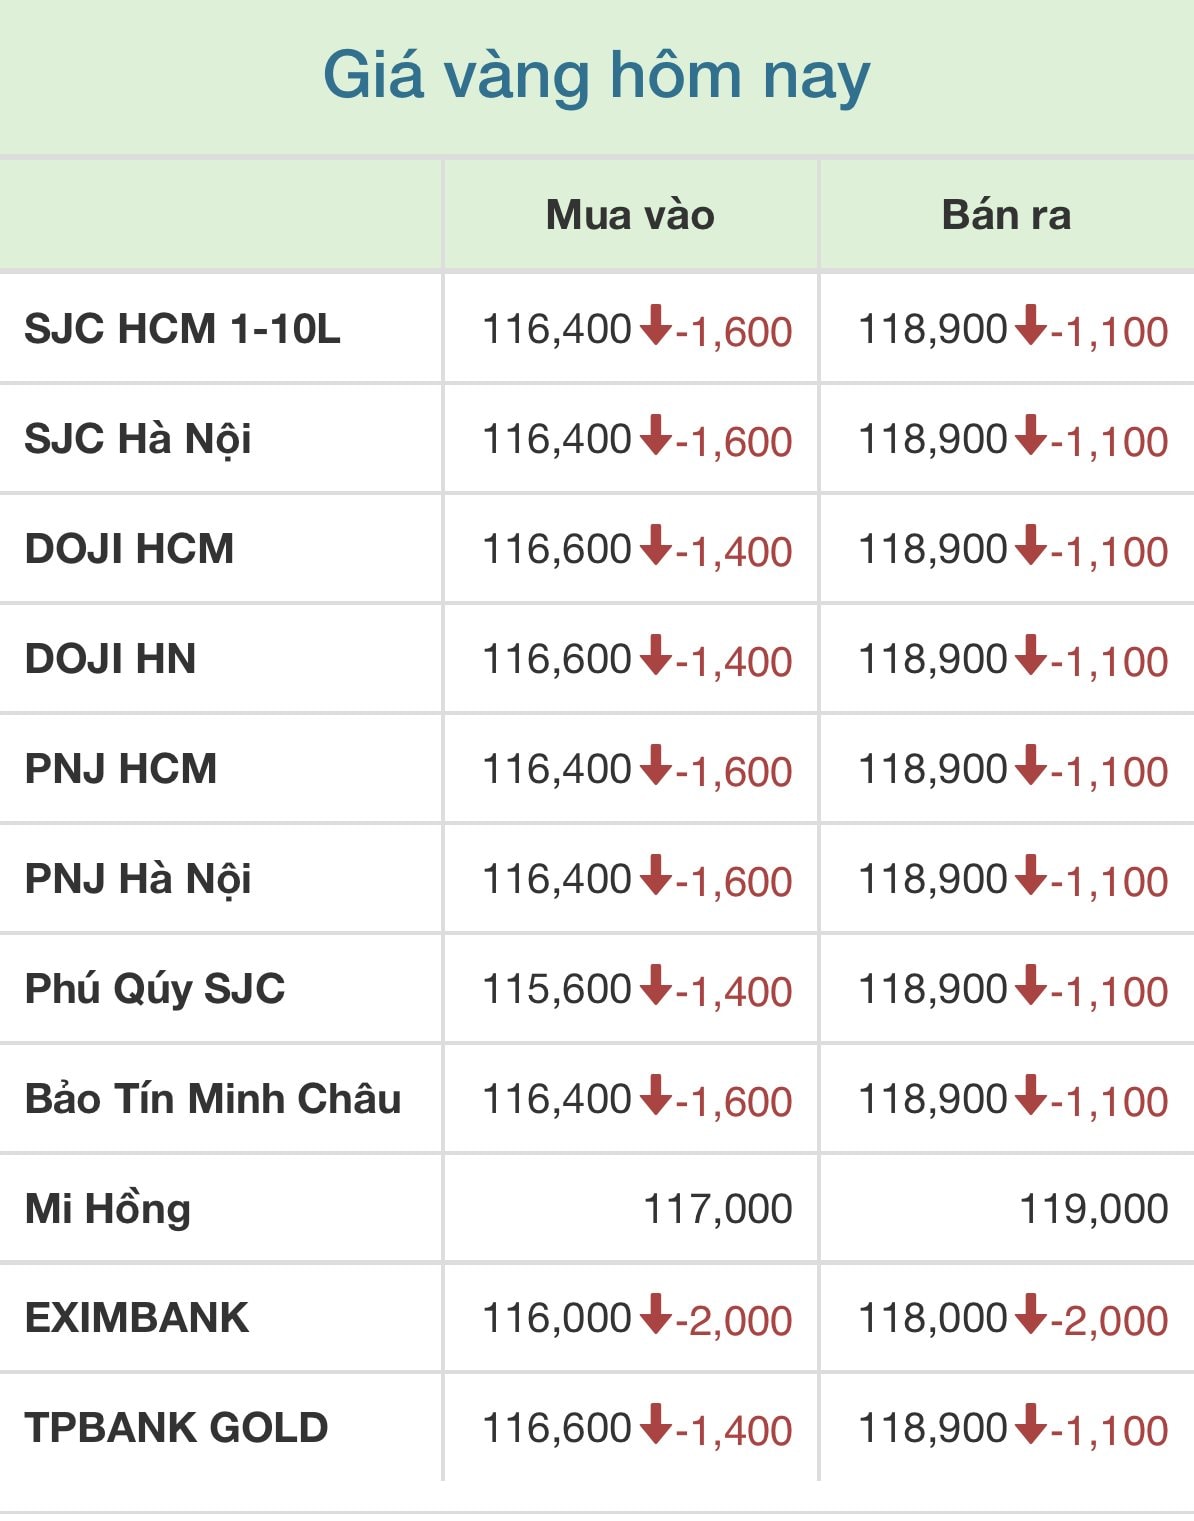Select the Mi Hồng row name
This screenshot has height=1521, width=1194.
pos(108,1208)
